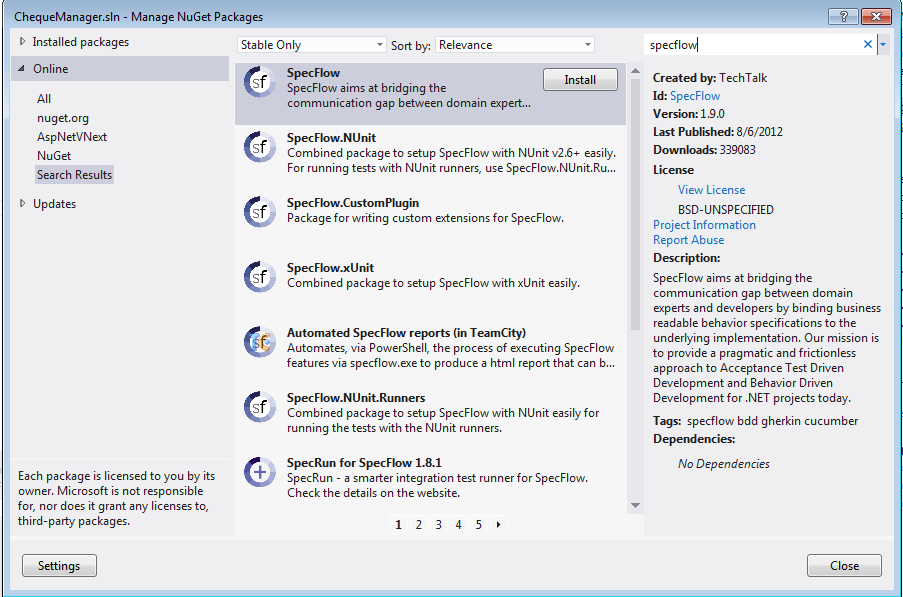Go to results page 2
903x597 pixels.
pyautogui.click(x=419, y=524)
